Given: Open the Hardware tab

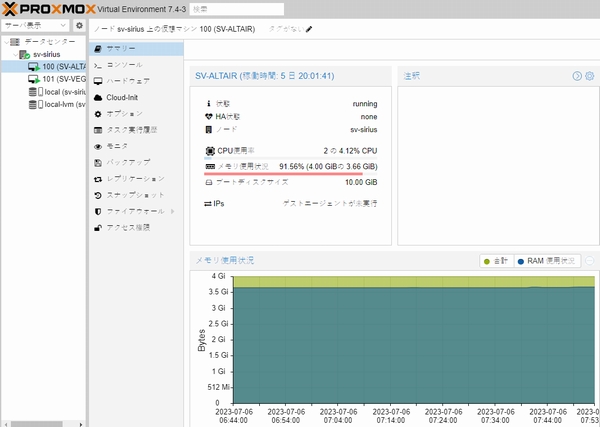Looking at the screenshot, I should (x=136, y=81).
